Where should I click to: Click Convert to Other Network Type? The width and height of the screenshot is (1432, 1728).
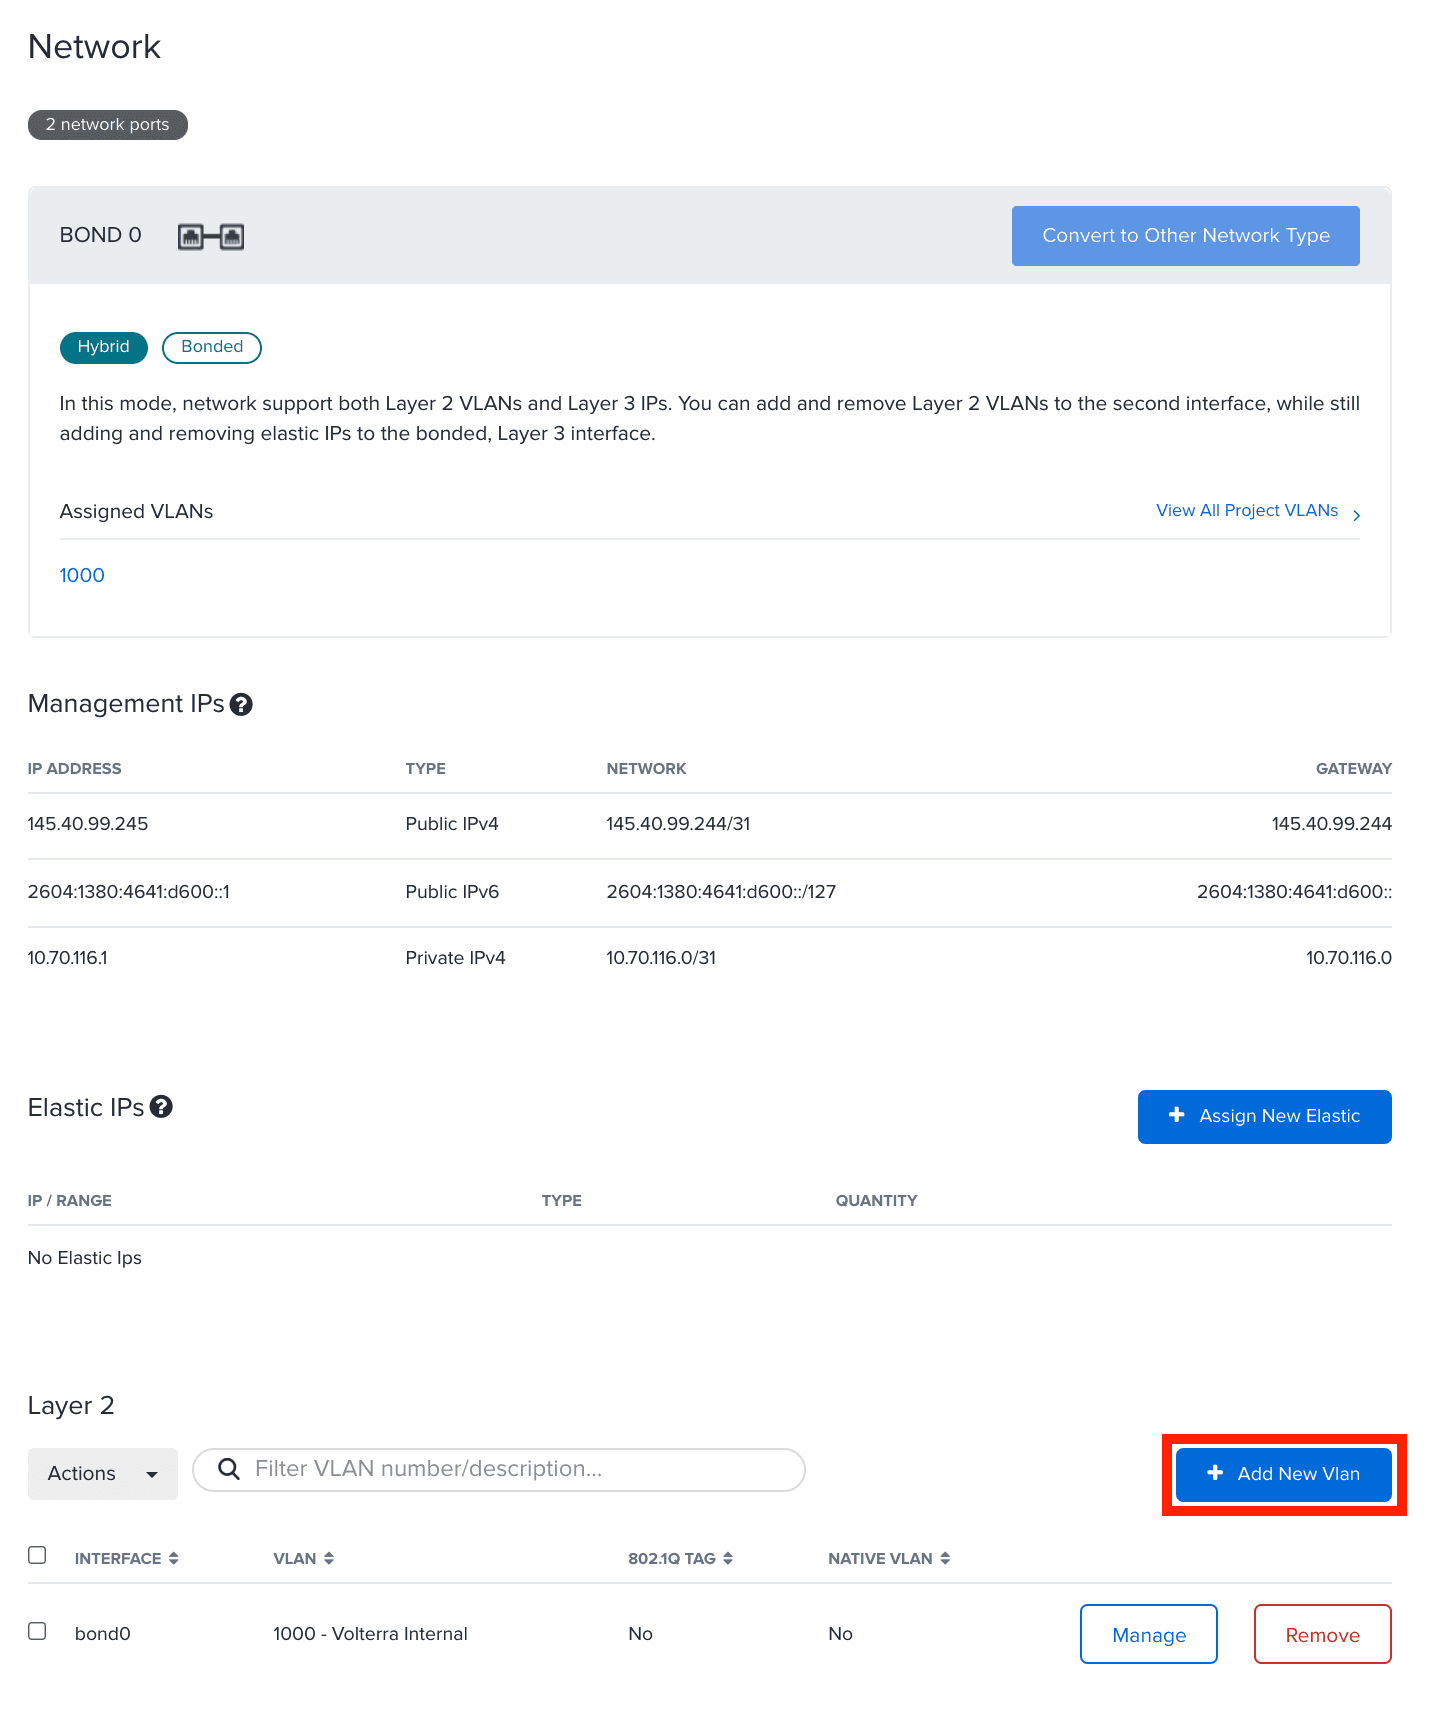click(x=1186, y=236)
